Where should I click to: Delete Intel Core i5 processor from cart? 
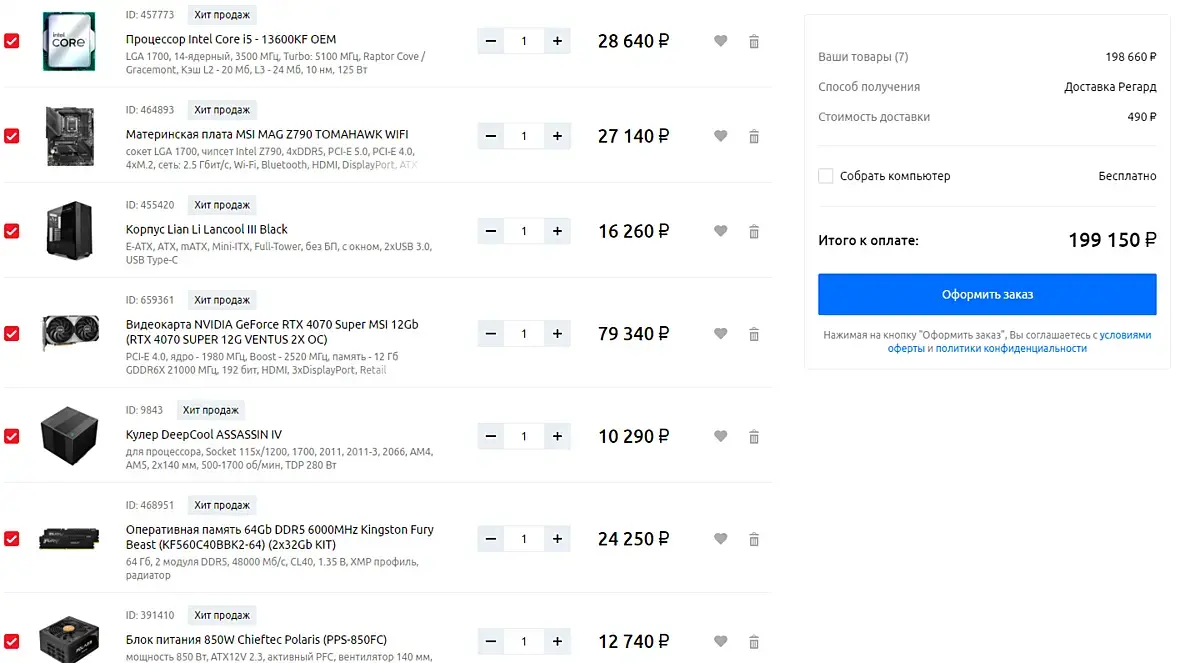[x=754, y=41]
